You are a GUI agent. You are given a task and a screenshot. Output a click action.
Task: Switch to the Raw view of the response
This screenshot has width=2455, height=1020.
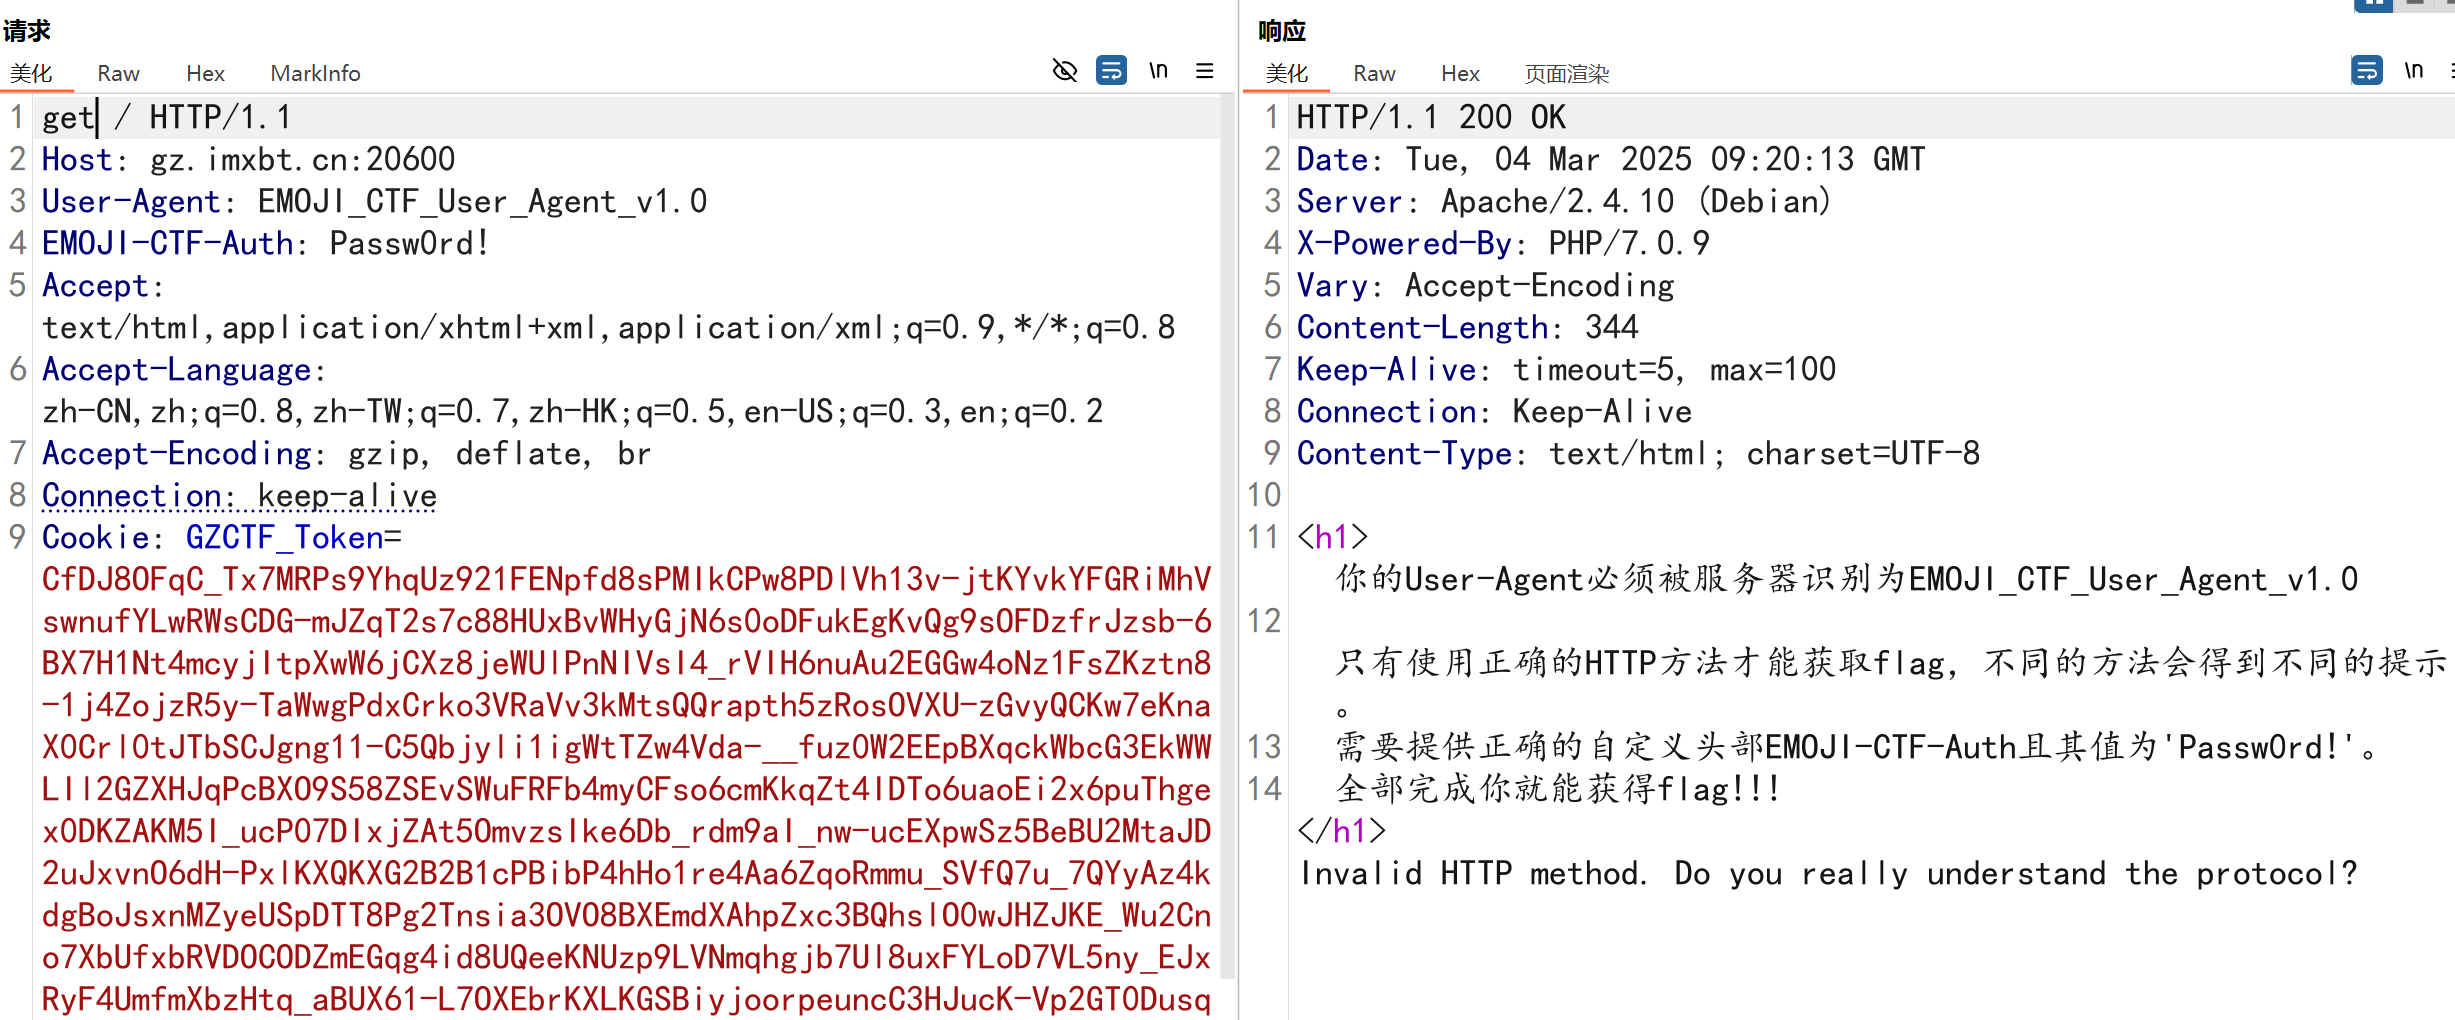click(x=1374, y=73)
